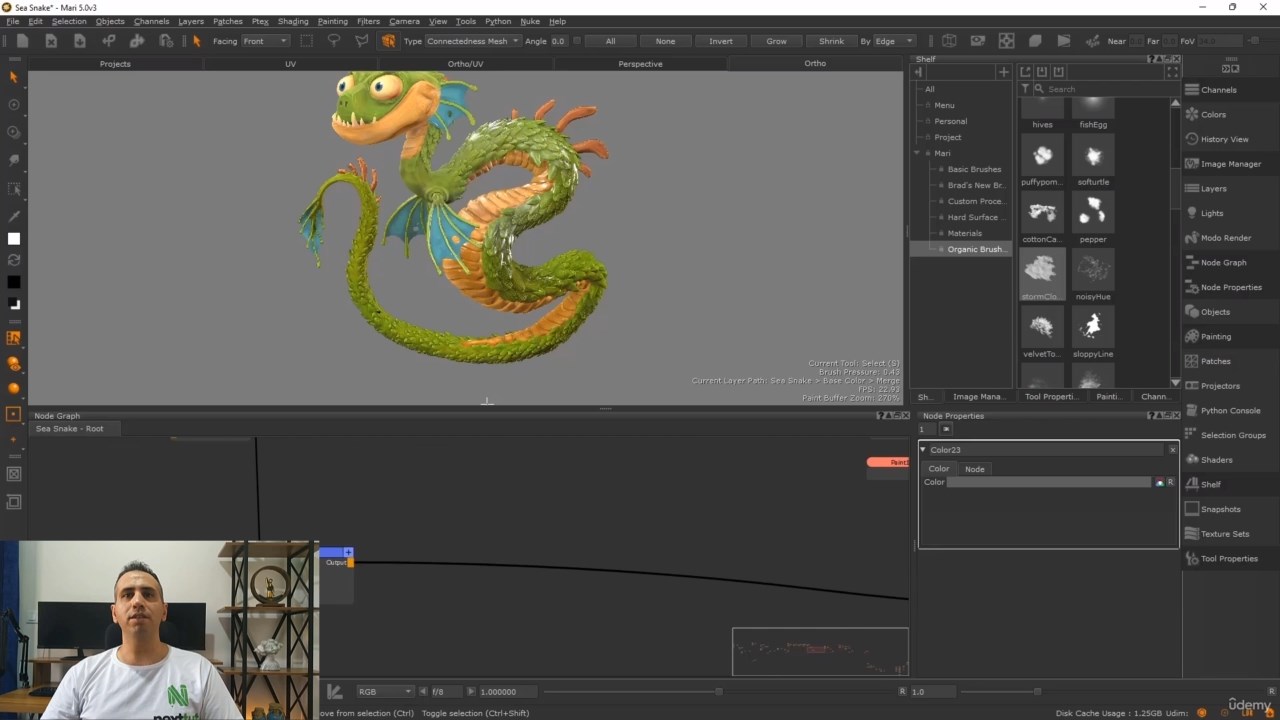
Task: Click the New project icon in toolbar
Action: pos(22,41)
